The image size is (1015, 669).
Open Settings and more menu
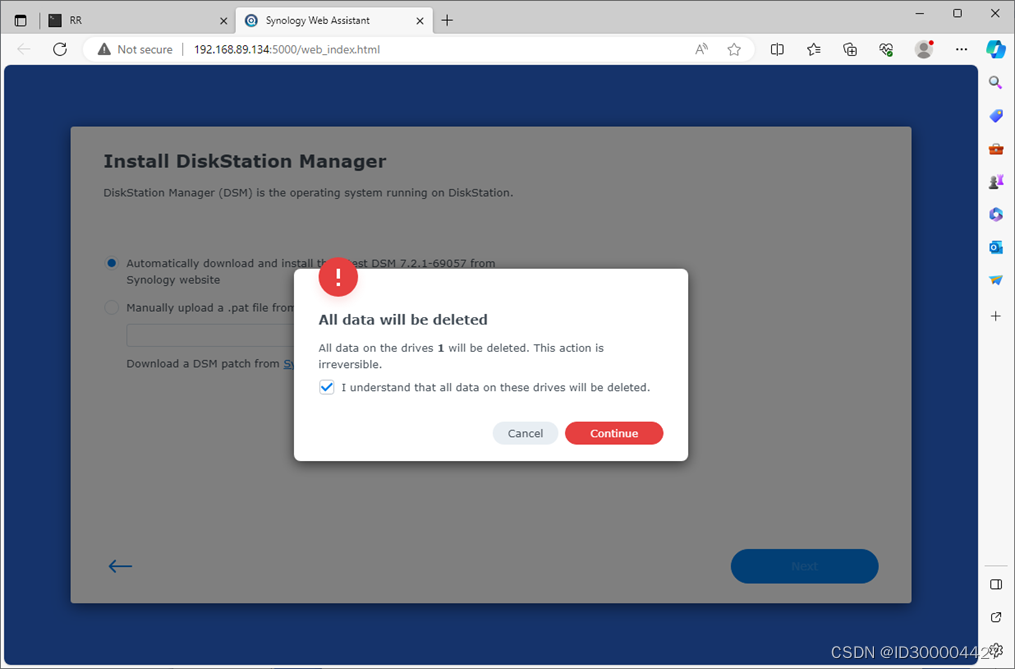[x=961, y=49]
